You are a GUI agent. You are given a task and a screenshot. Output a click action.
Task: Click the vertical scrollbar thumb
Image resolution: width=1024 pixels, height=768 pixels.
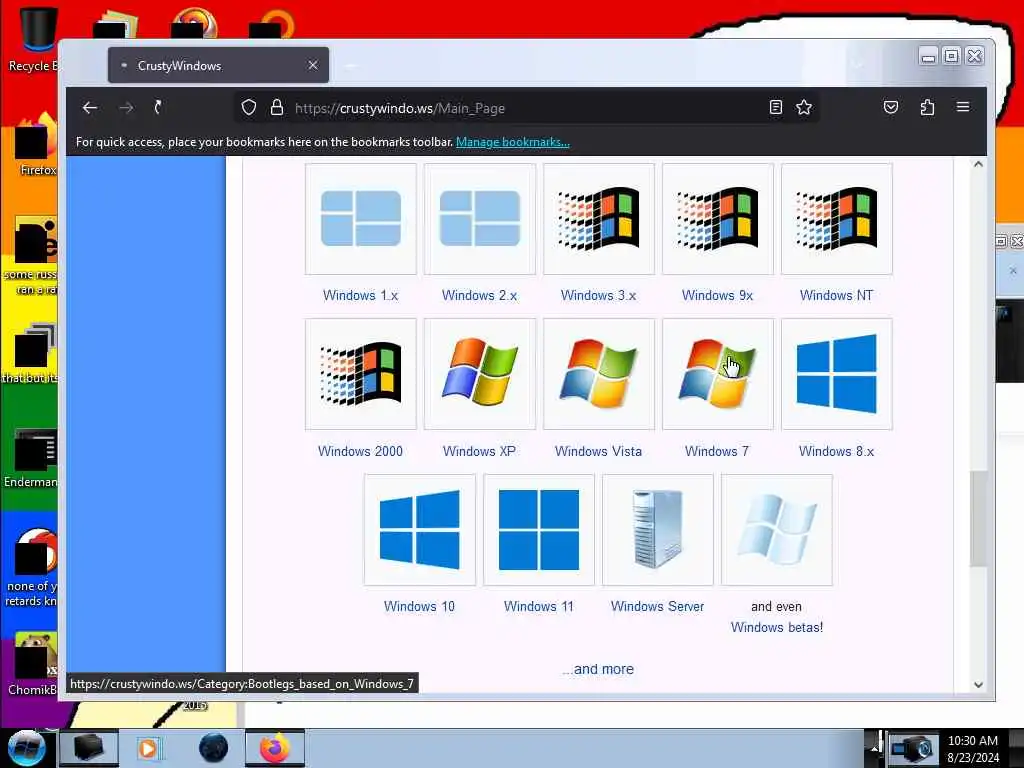[978, 518]
